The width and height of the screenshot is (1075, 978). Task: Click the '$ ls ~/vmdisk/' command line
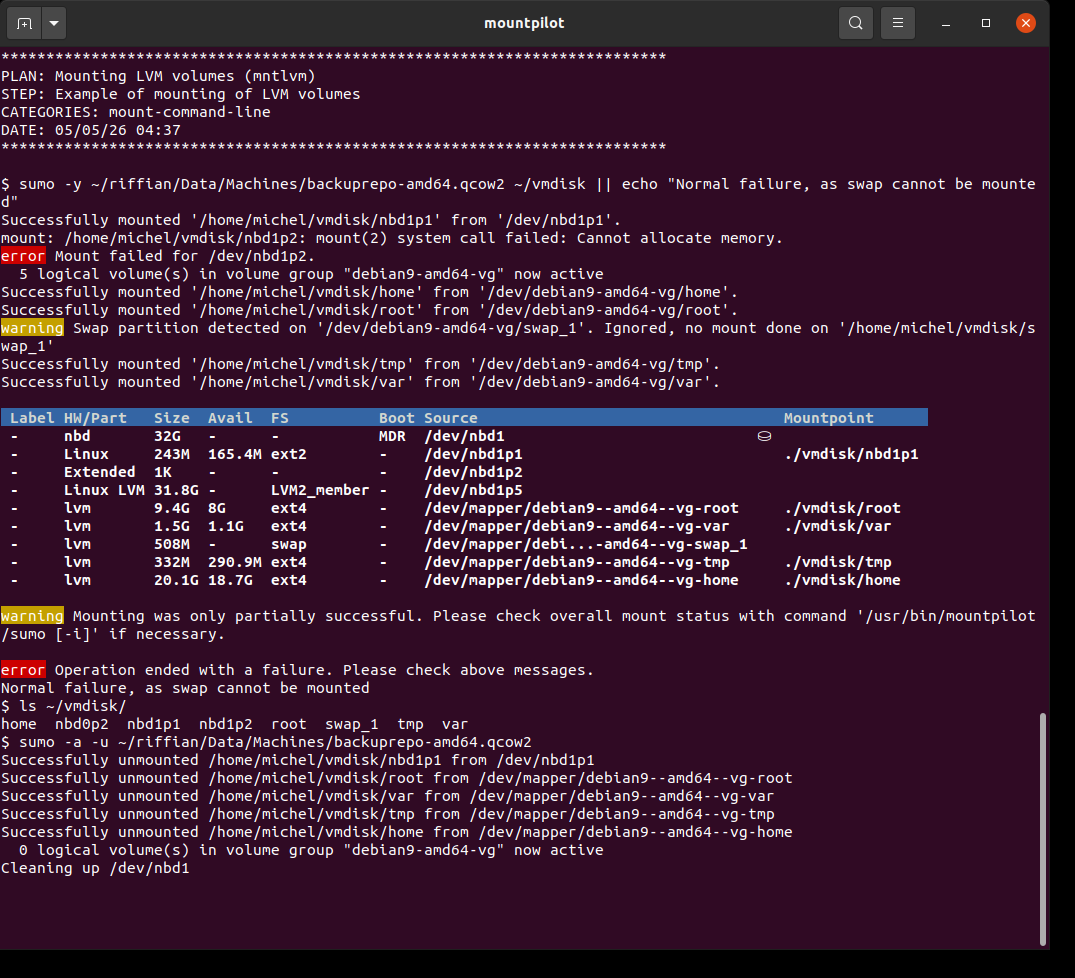click(64, 706)
